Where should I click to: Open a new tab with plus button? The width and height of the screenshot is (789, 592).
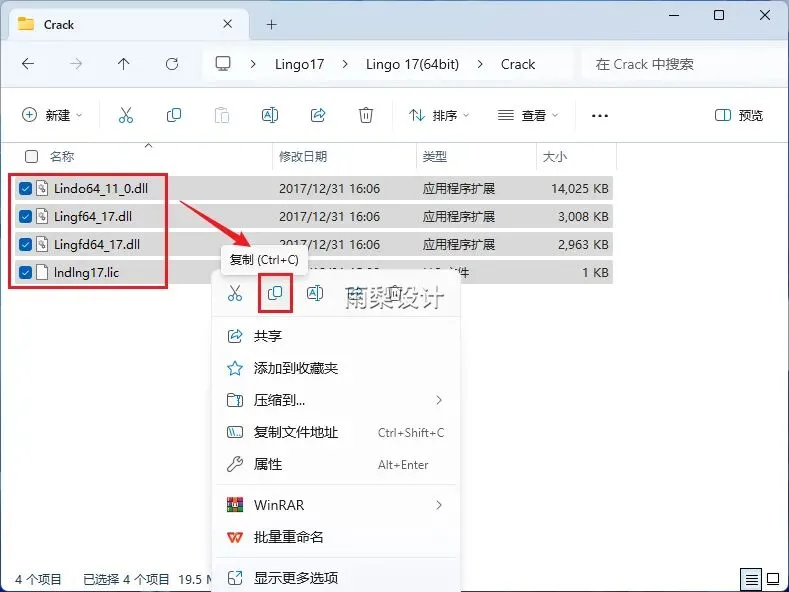(x=272, y=24)
